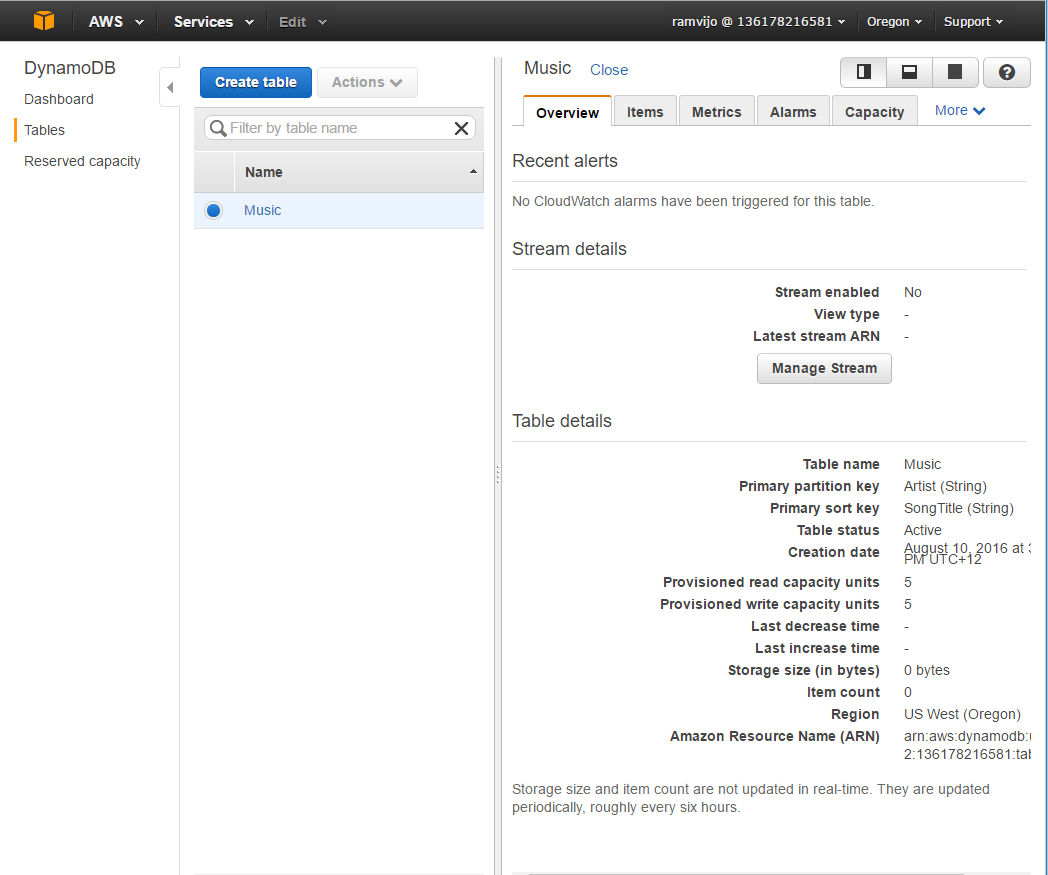Click the Stream enabled No value
The image size is (1048, 875).
(x=912, y=292)
